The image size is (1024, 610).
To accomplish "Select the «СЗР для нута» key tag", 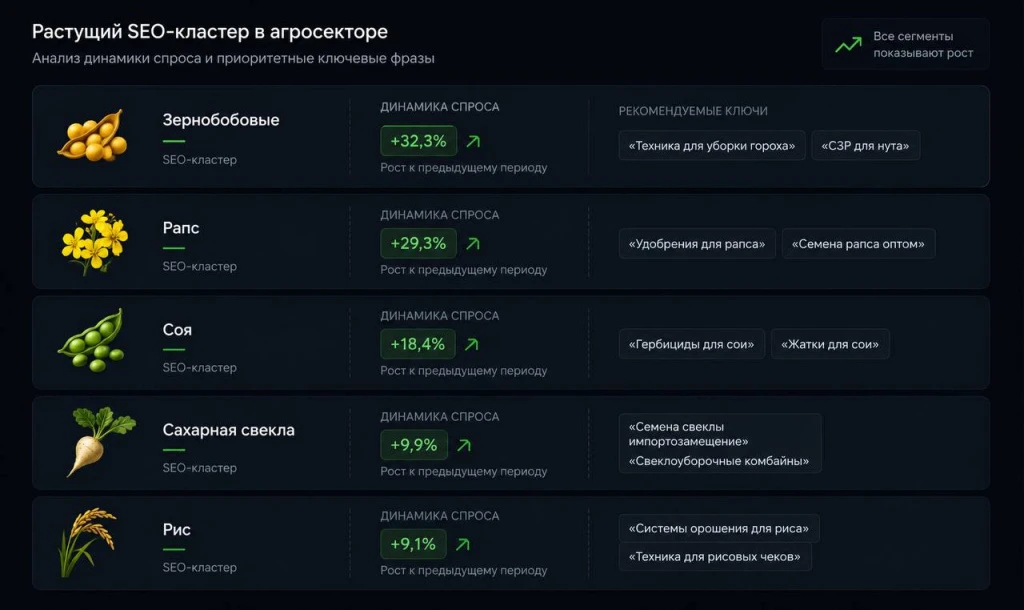I will (865, 146).
